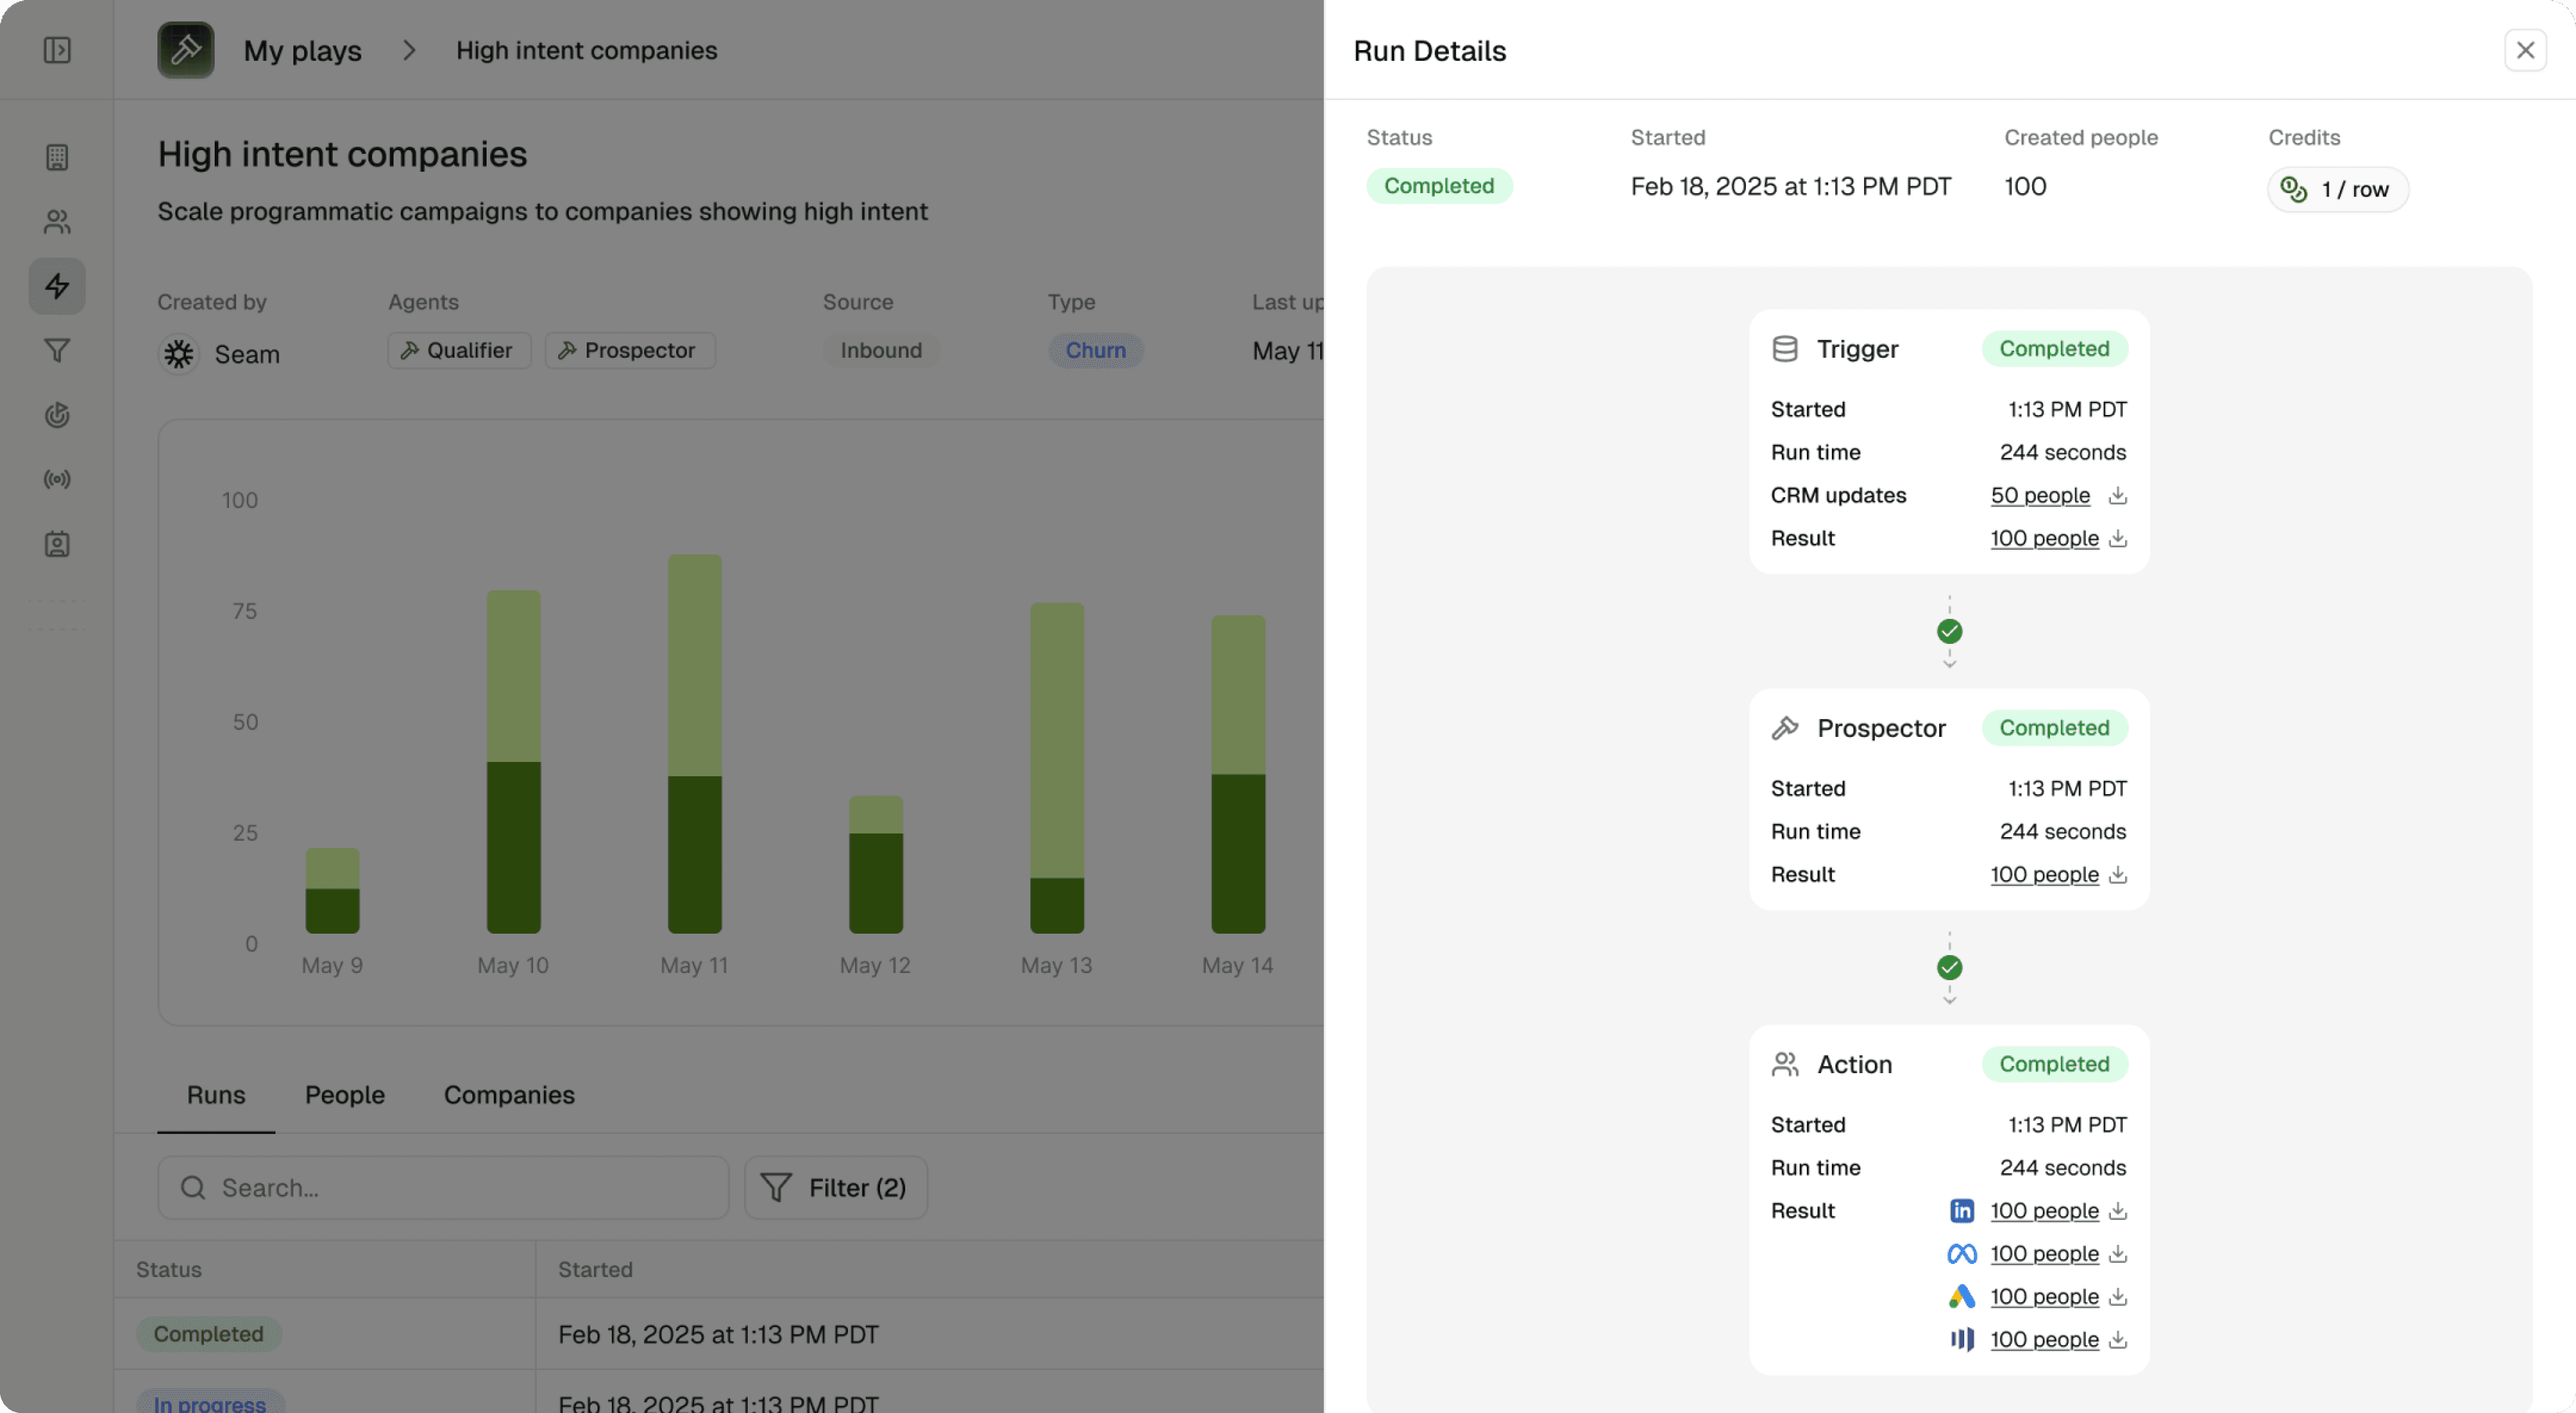This screenshot has height=1413, width=2576.
Task: Open the Prospector 100 people result link
Action: 2043,874
